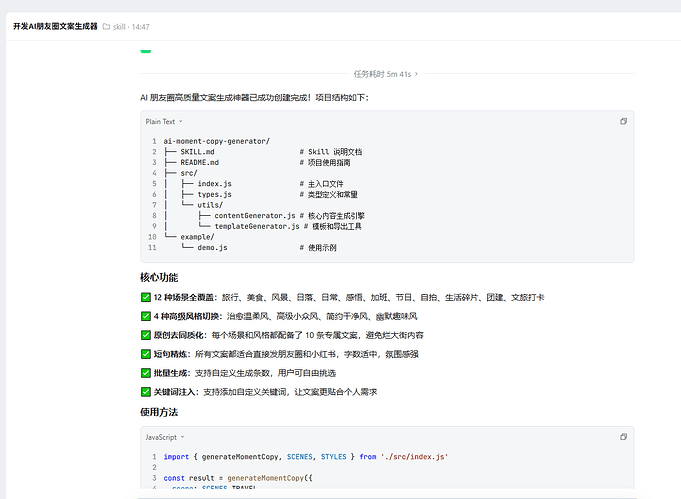Click the types.js line
The height and width of the screenshot is (499, 681).
(261, 195)
